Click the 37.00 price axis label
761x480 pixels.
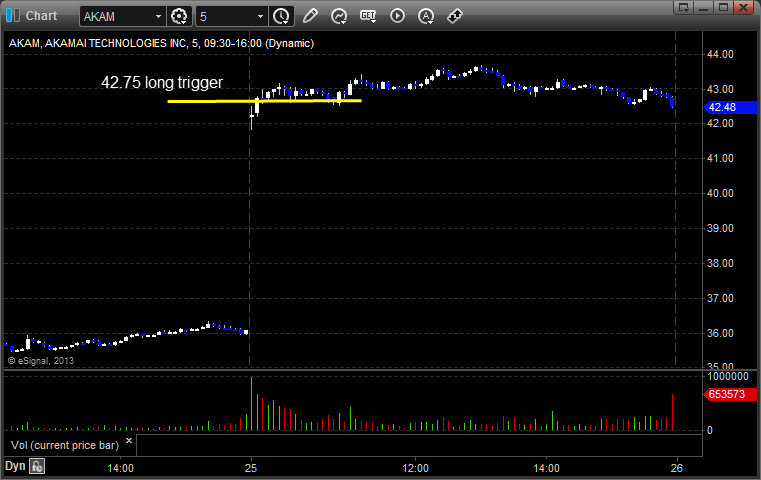(x=720, y=298)
